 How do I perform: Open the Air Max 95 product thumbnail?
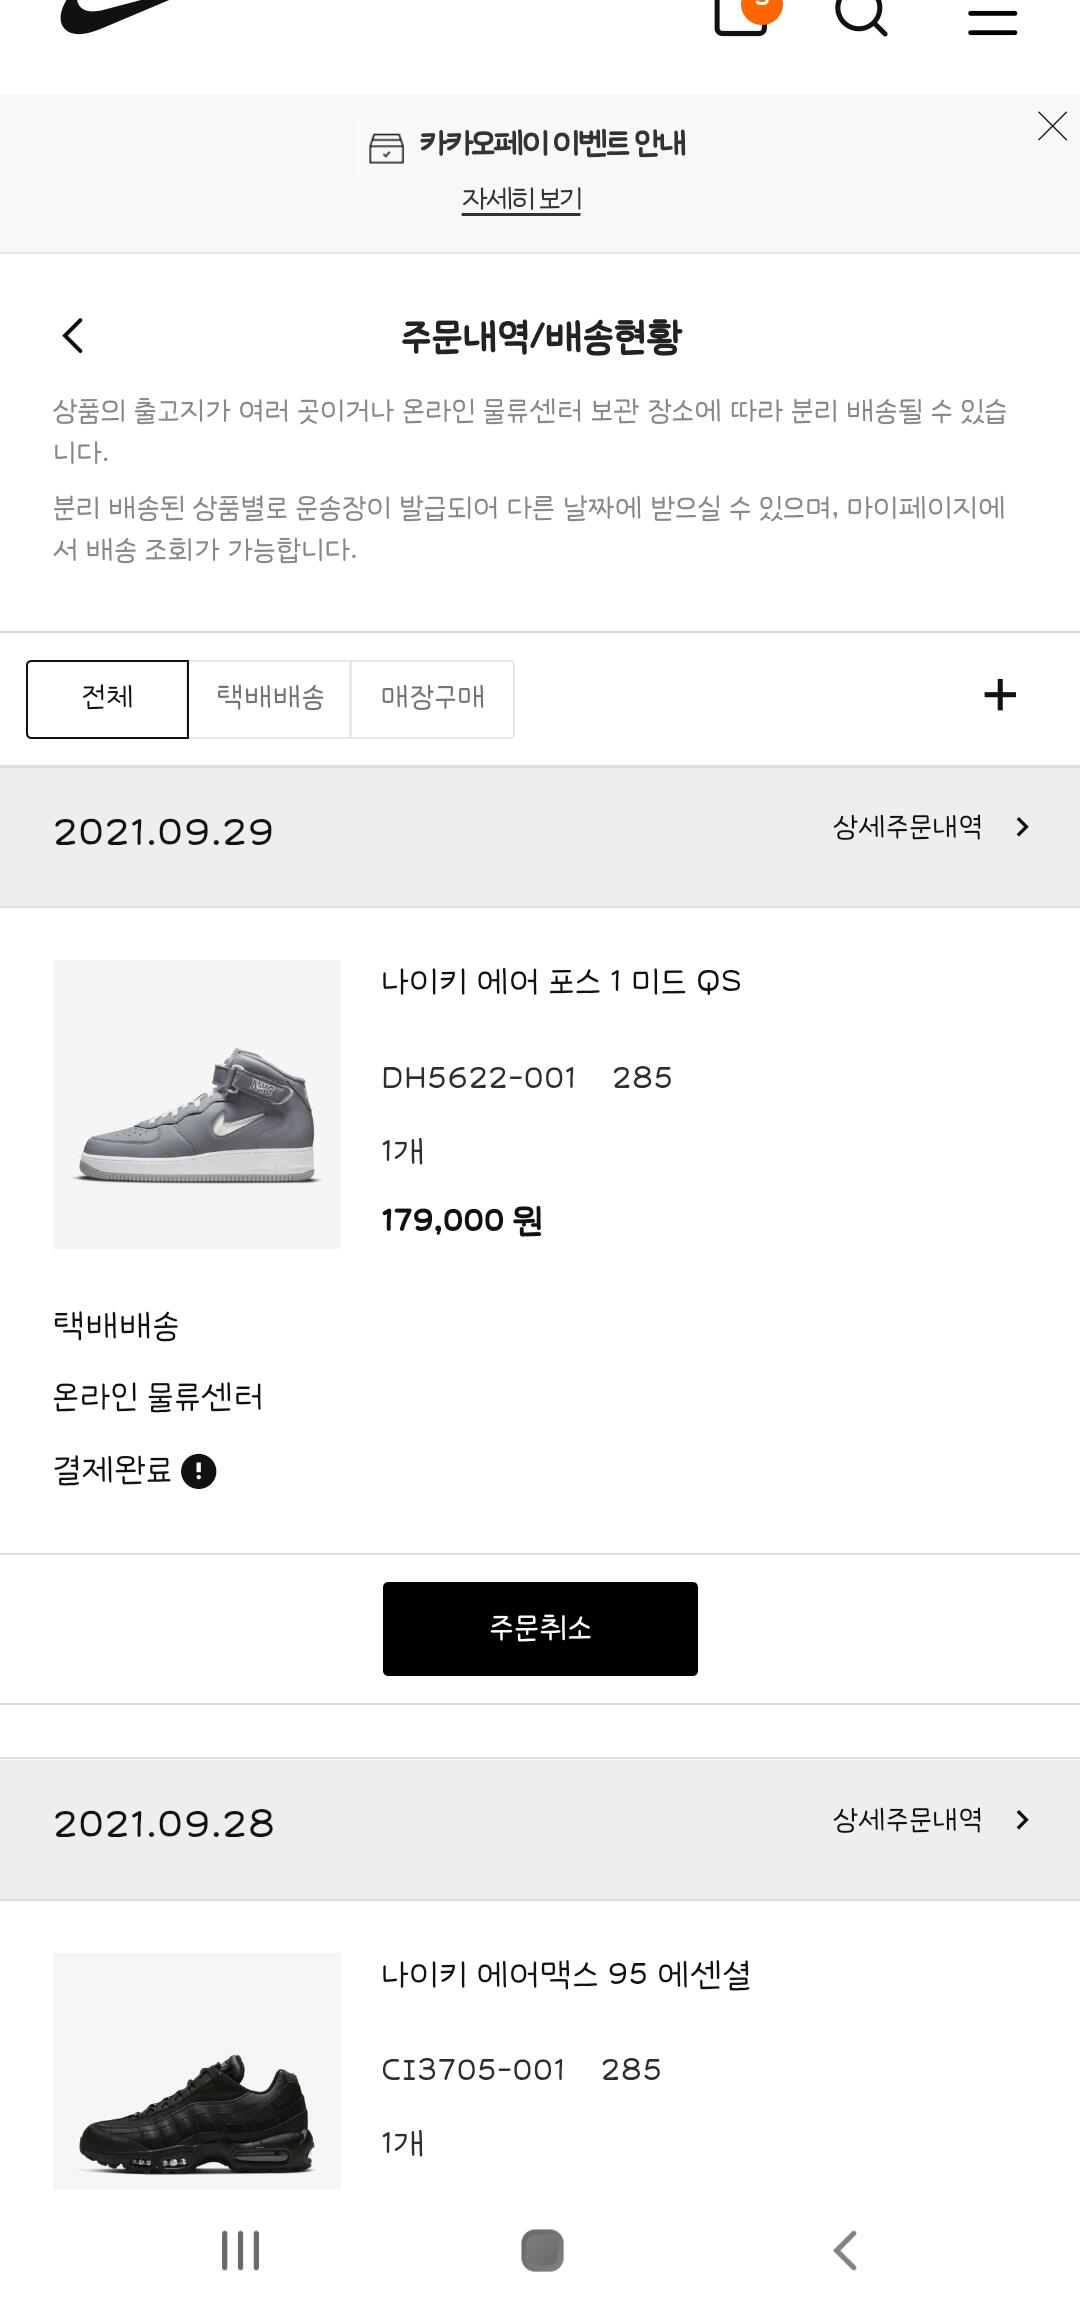(197, 2070)
